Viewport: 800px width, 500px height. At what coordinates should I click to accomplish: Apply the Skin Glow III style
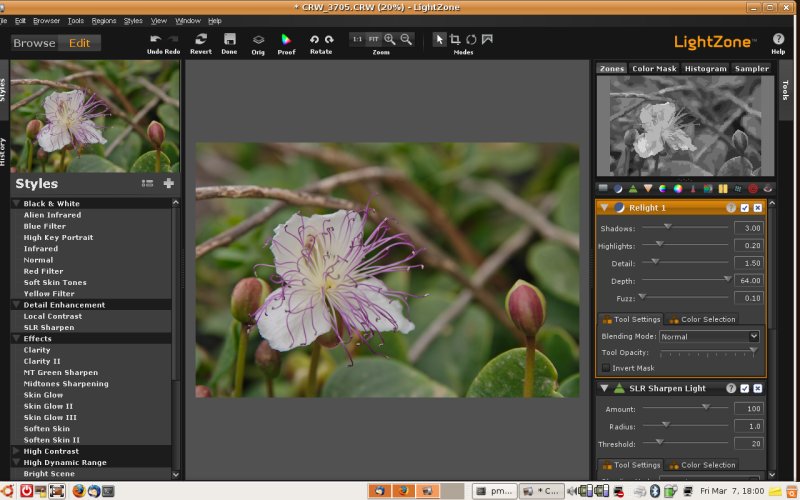(x=50, y=417)
